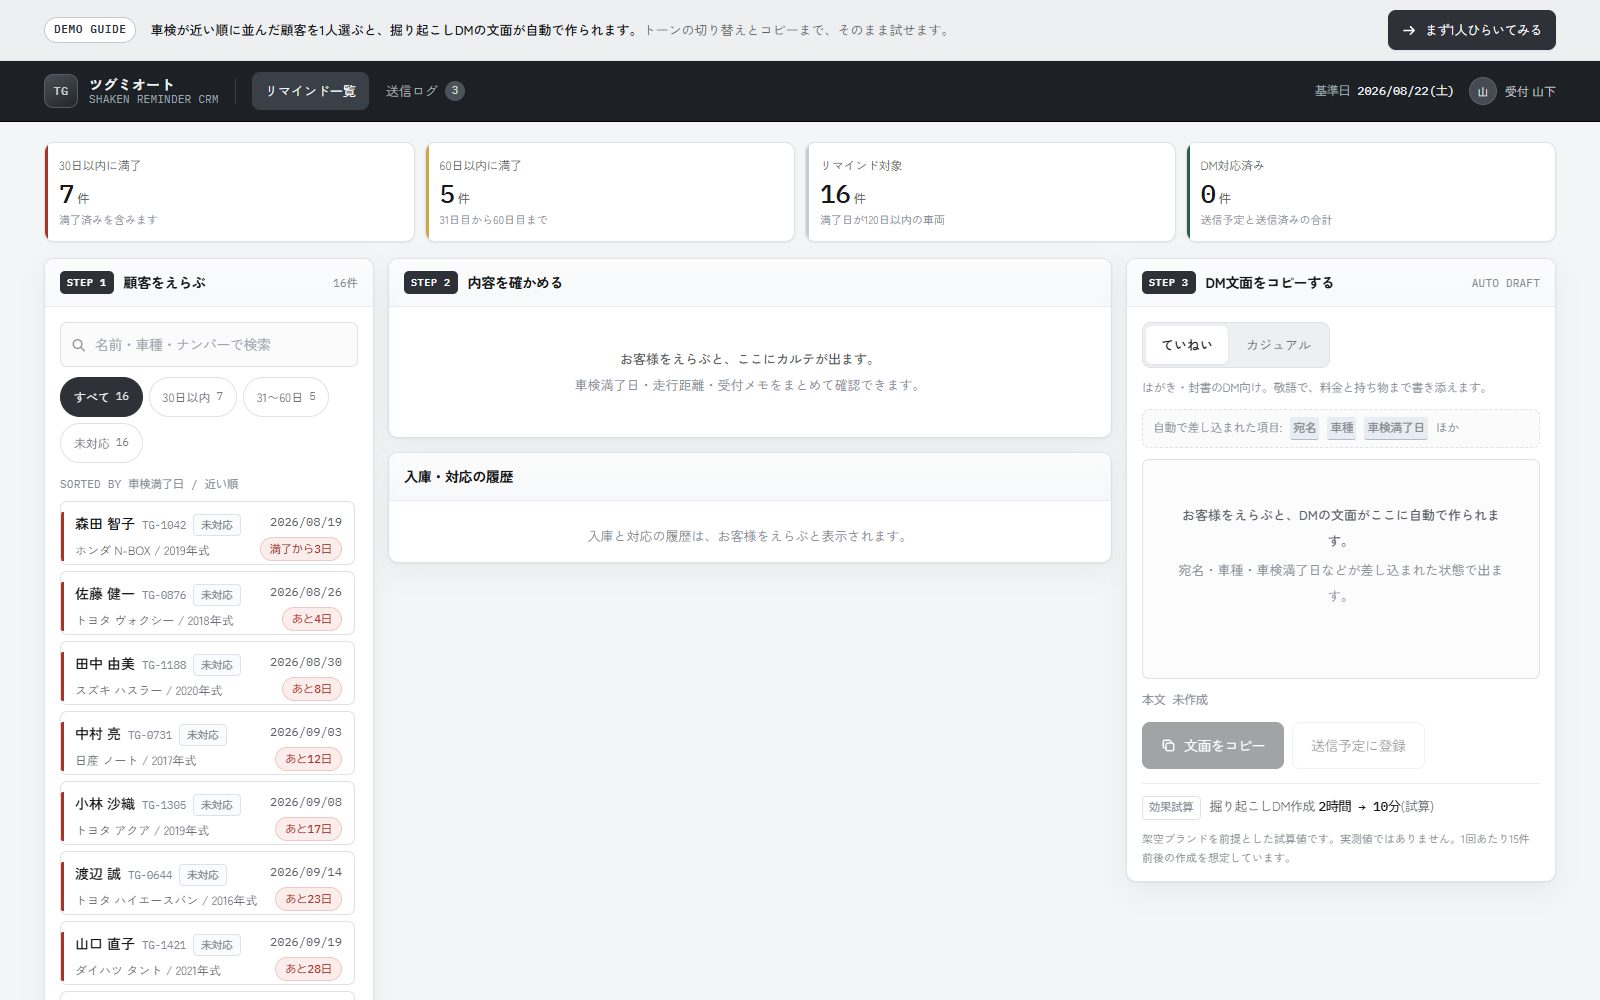Filter list by 31〜60日
The image size is (1600, 1000).
pyautogui.click(x=286, y=397)
